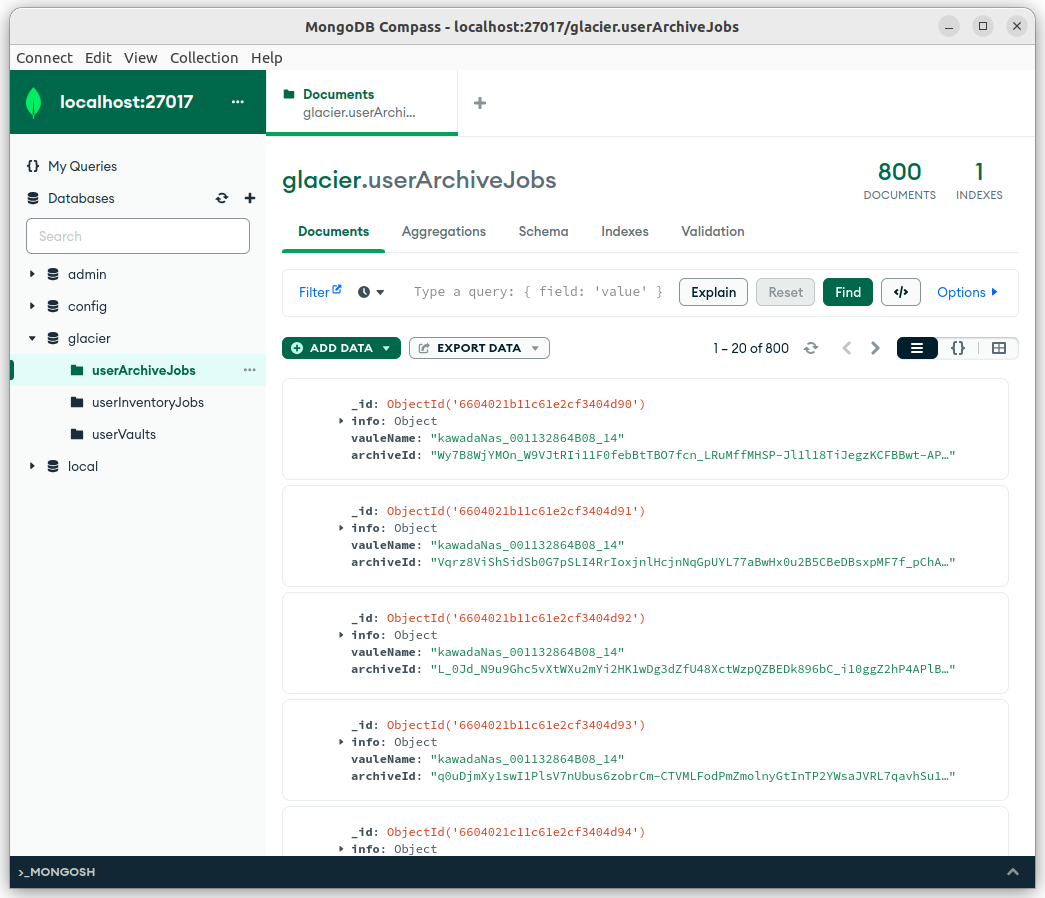This screenshot has height=898, width=1045.
Task: Collapse the glacier database
Action: [31, 338]
